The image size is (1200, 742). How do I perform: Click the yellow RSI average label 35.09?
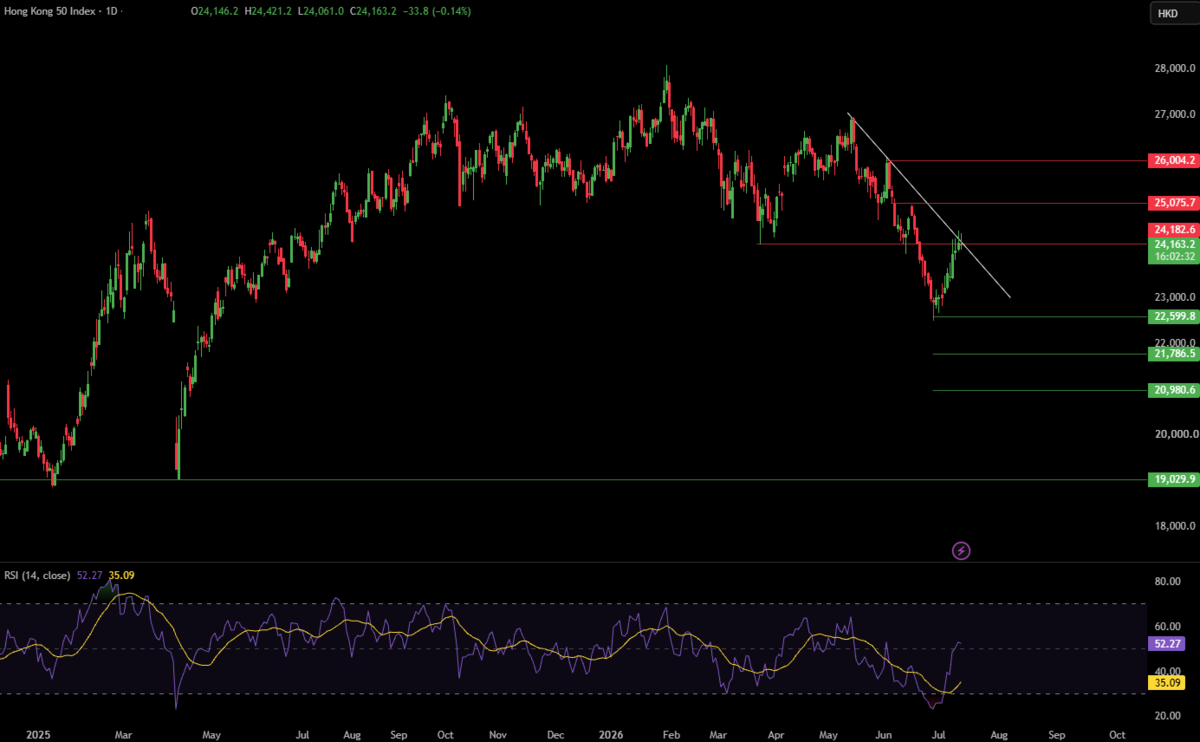pyautogui.click(x=1167, y=684)
